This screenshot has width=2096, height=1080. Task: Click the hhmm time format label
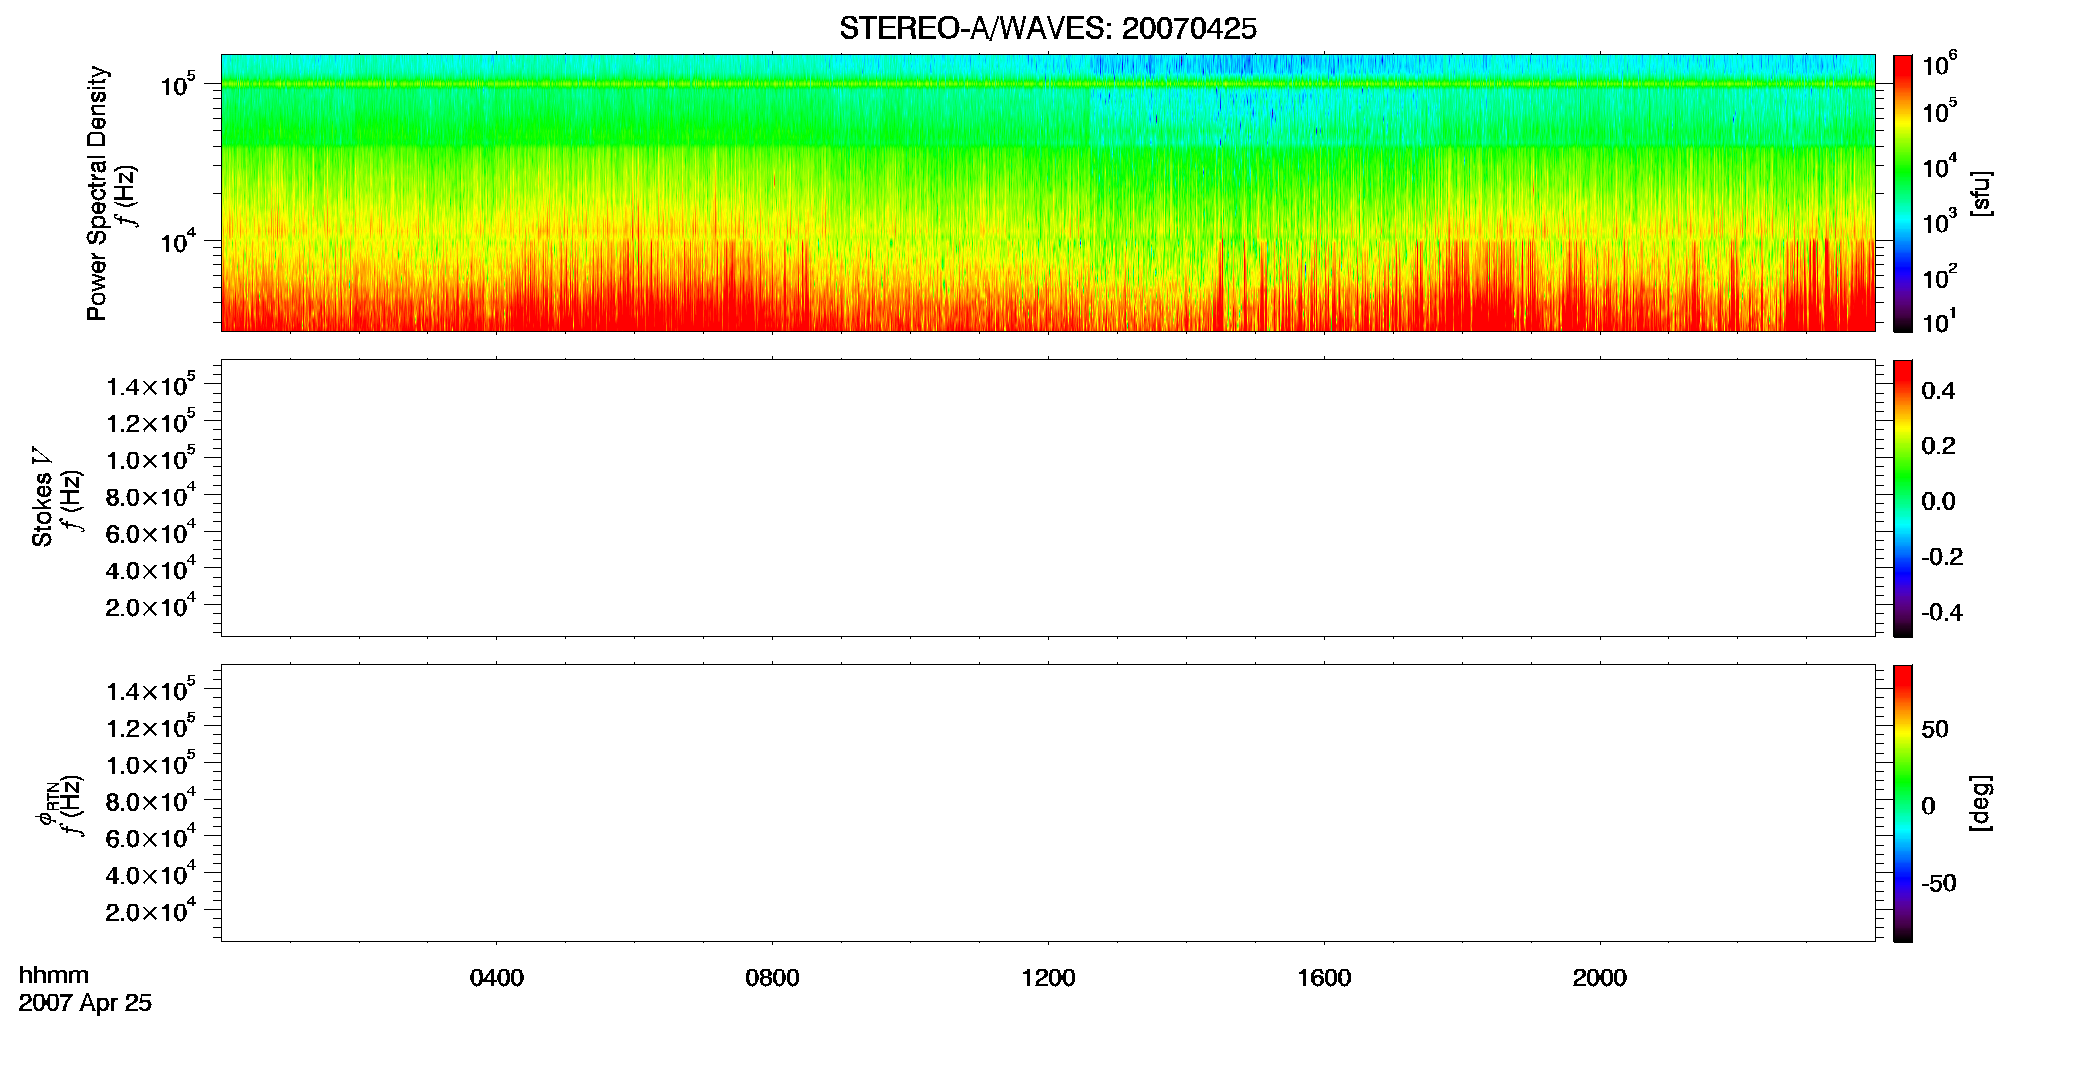54,976
